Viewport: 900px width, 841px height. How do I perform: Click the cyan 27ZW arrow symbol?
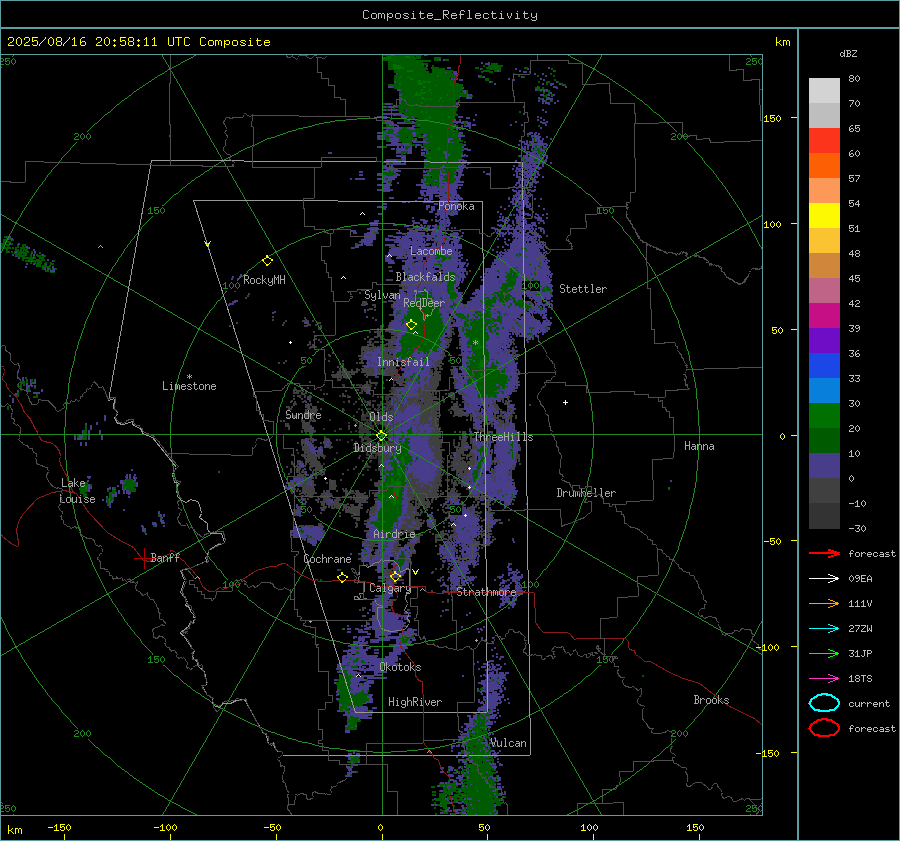tap(824, 629)
